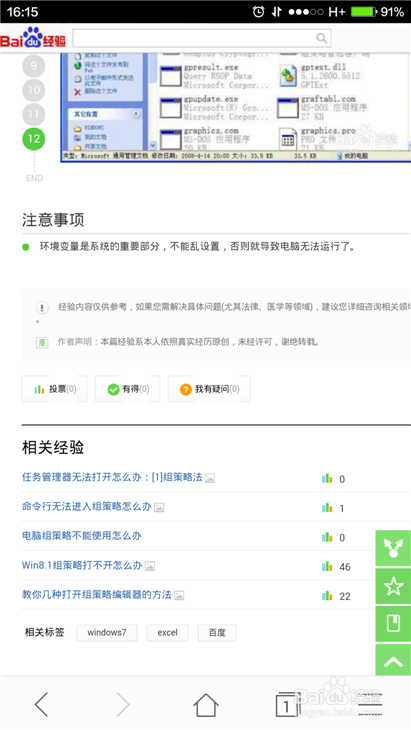Jump to step 10 circle
Viewport: 411px width, 730px height.
34,90
